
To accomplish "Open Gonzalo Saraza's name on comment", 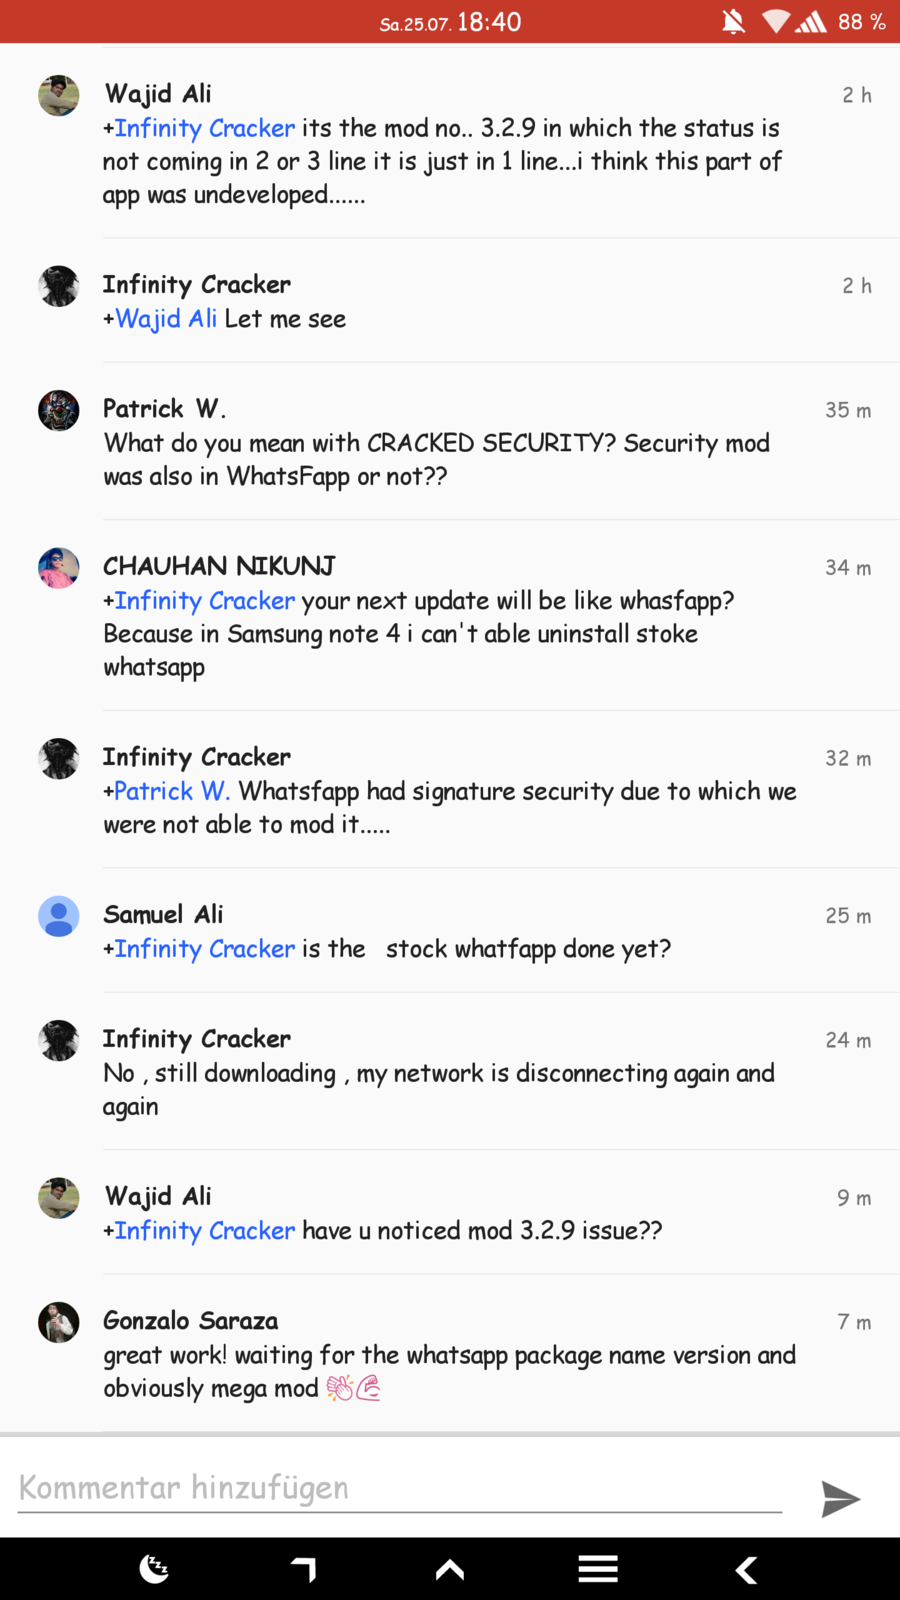I will coord(190,1321).
